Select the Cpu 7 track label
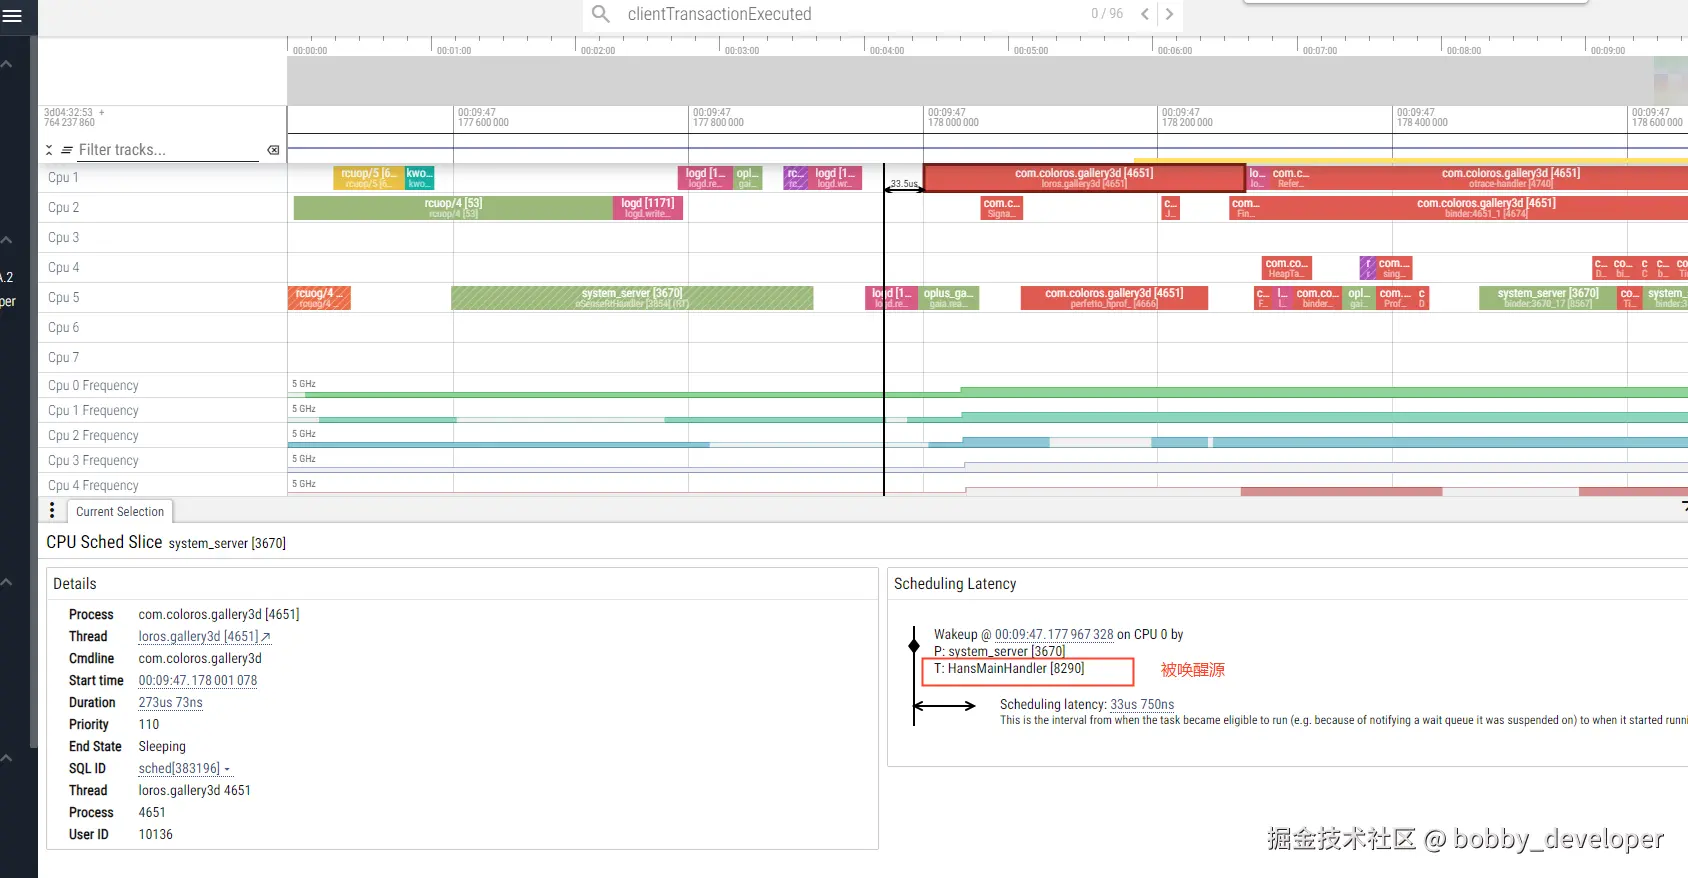Viewport: 1688px width, 878px height. pyautogui.click(x=63, y=358)
